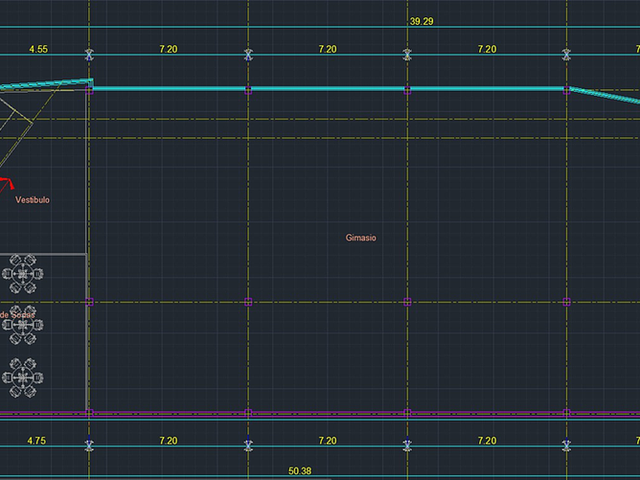The width and height of the screenshot is (640, 480).
Task: Click the 4.55 dimension value
Action: click(38, 49)
